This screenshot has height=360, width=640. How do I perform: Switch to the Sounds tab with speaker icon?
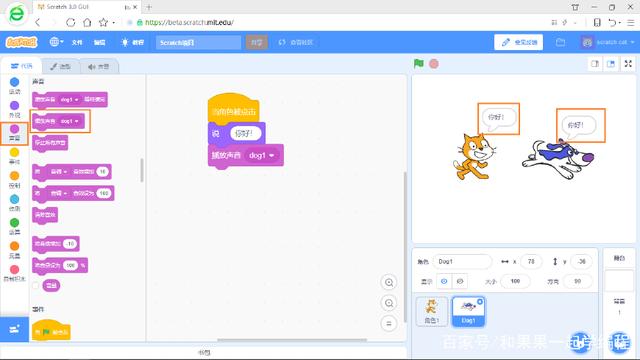(99, 67)
